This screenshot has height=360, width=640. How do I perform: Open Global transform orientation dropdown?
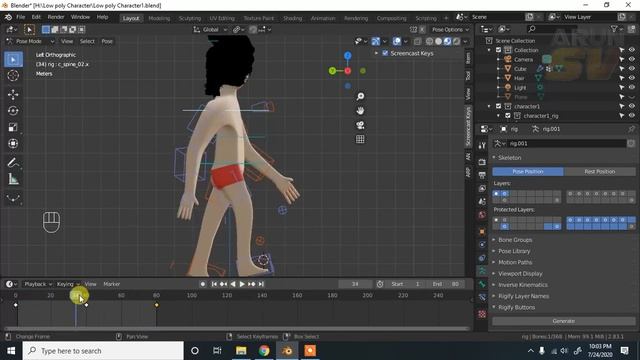[x=210, y=29]
